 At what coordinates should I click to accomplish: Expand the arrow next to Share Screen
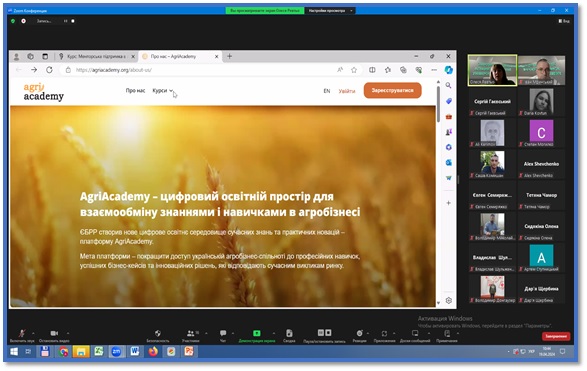(274, 333)
